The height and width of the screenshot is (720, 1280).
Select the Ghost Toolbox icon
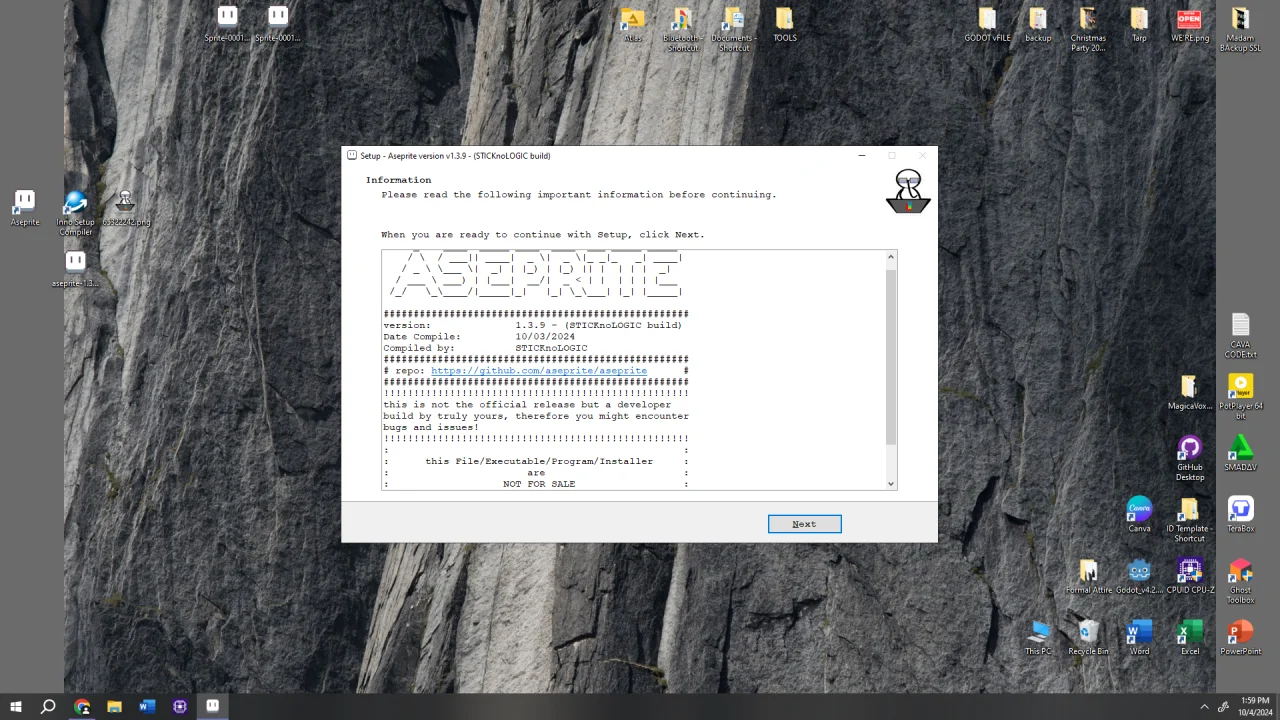tap(1240, 581)
